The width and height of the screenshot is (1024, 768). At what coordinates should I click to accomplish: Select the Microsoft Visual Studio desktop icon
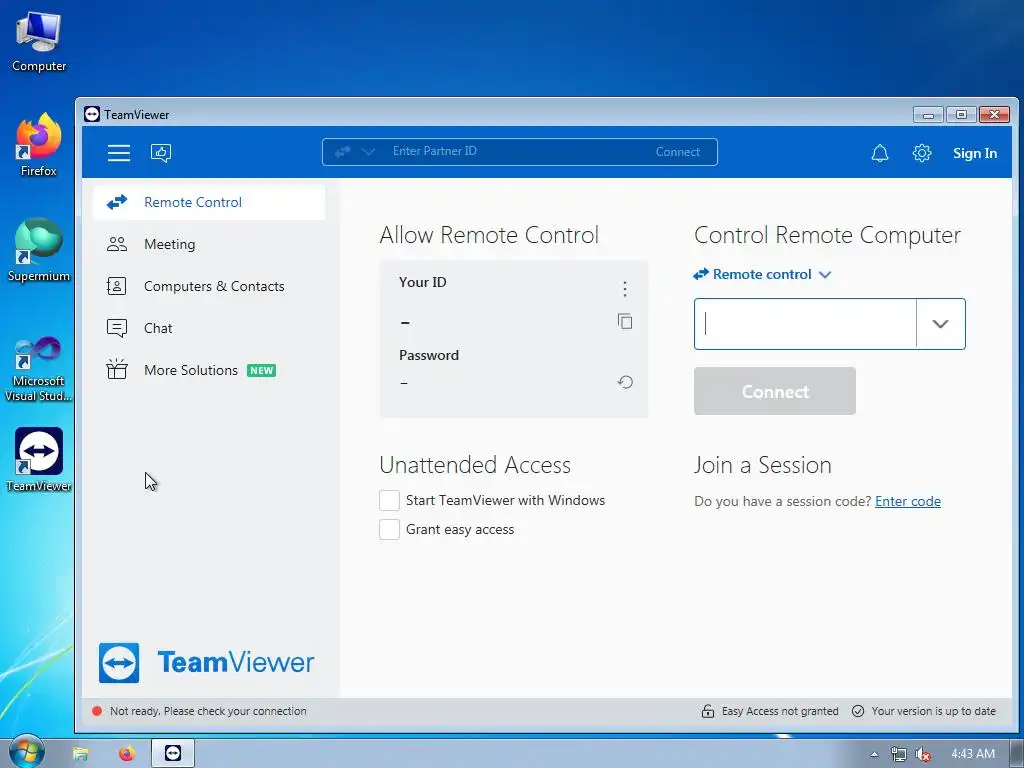pyautogui.click(x=39, y=369)
